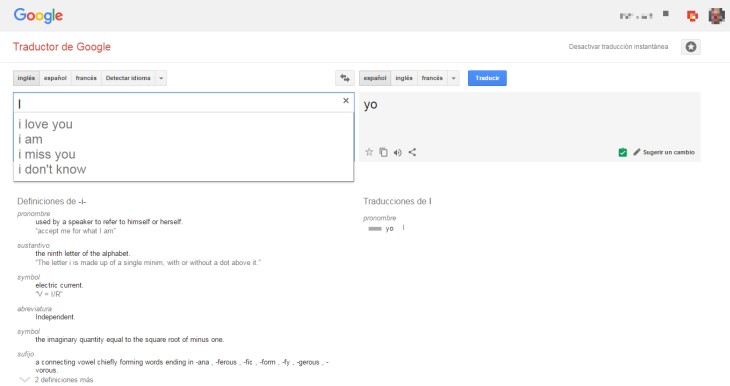Viewport: 730px width, 386px height.
Task: Choose the 'i am' suggestion
Action: pos(183,139)
